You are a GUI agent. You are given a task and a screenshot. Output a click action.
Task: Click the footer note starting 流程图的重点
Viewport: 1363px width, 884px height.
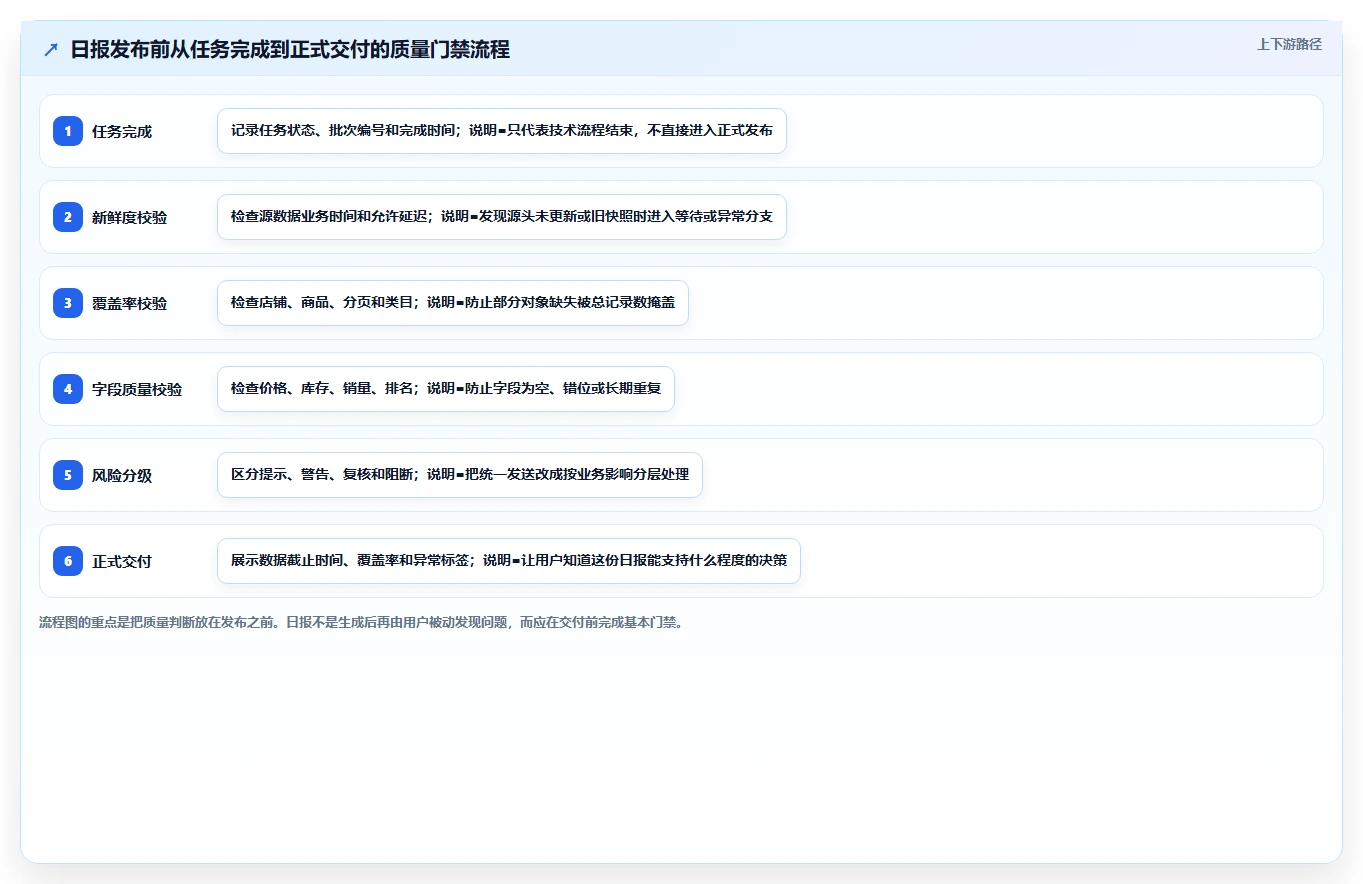[x=361, y=622]
